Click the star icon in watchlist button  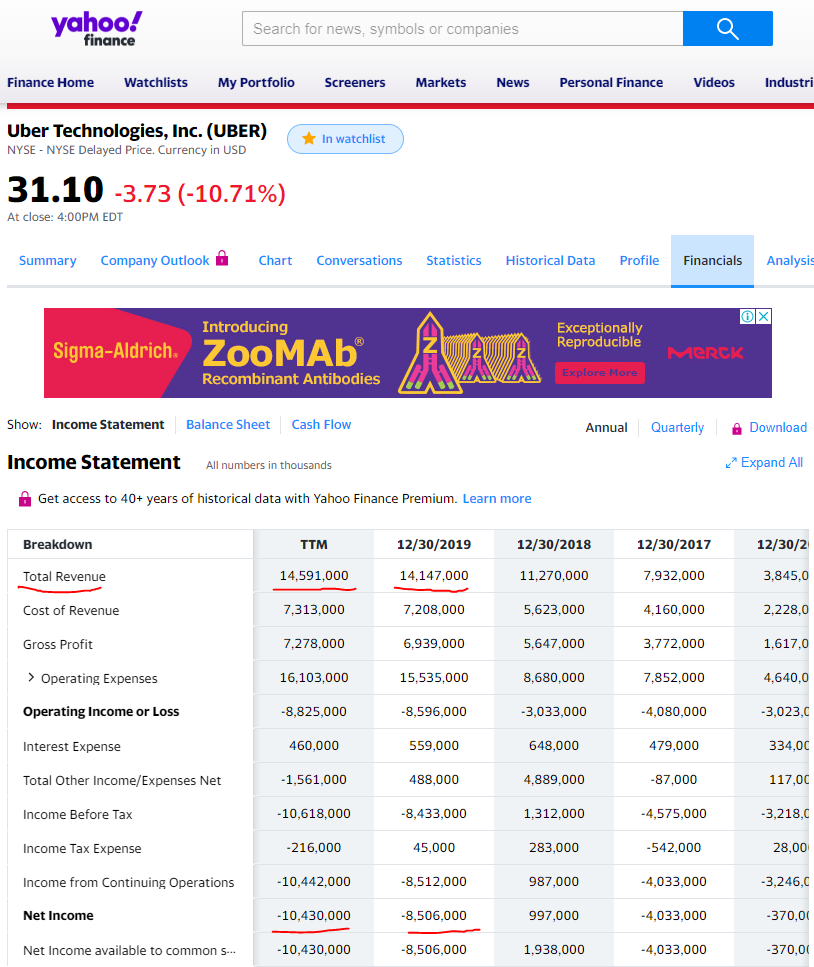click(309, 139)
